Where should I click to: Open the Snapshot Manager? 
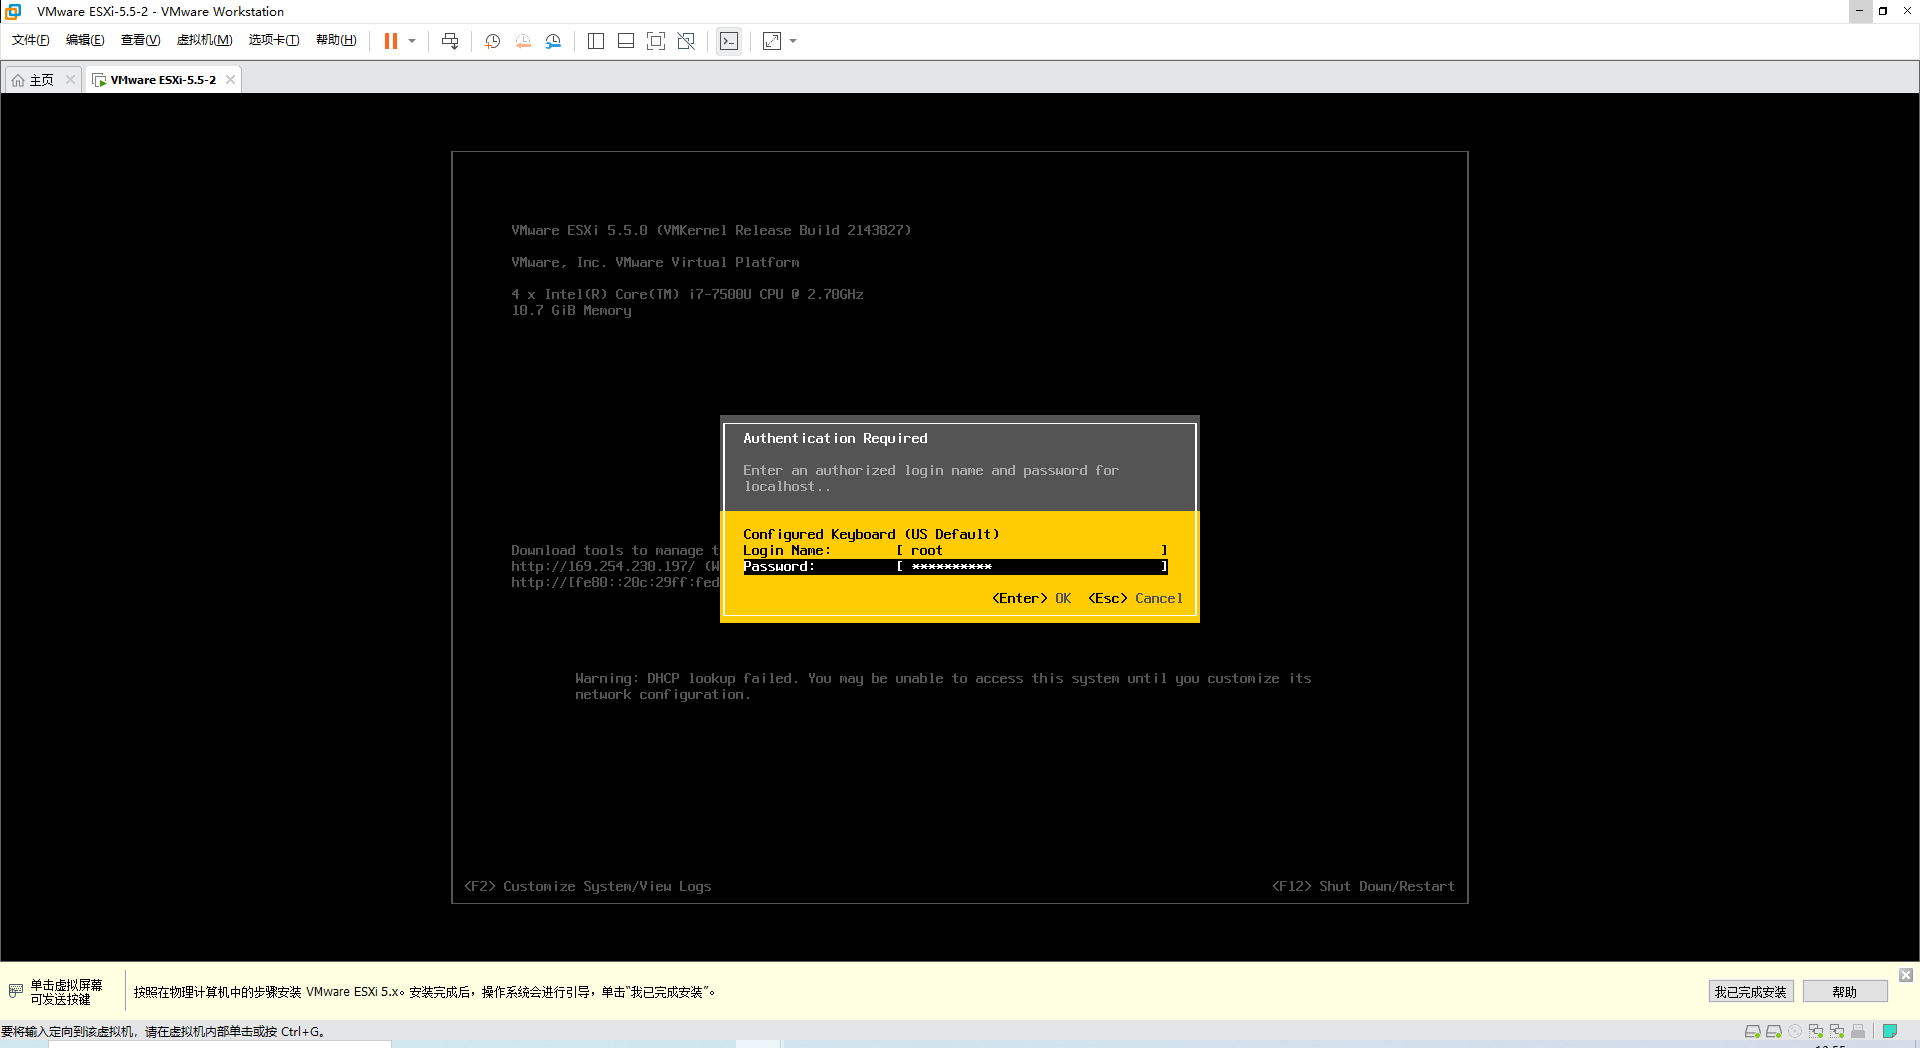click(x=553, y=41)
